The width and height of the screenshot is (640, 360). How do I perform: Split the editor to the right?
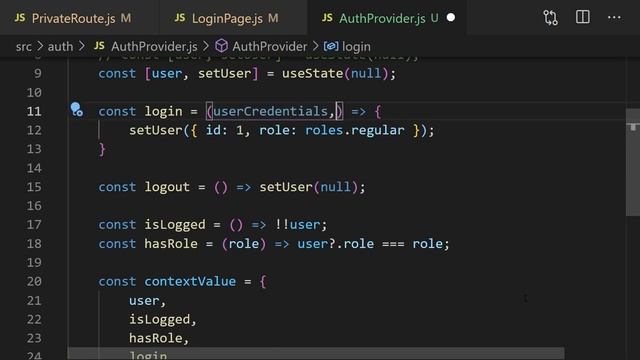click(582, 17)
